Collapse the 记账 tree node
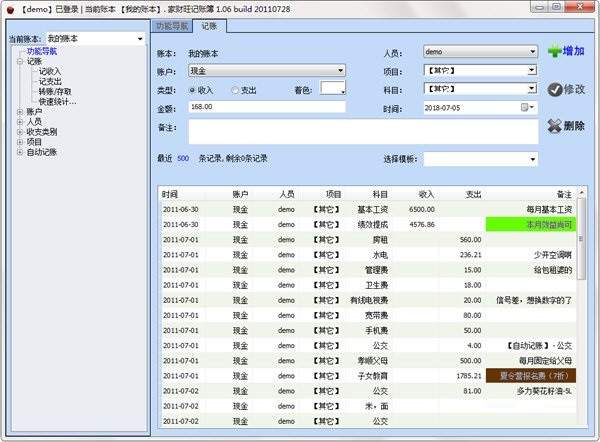The width and height of the screenshot is (600, 442). click(x=18, y=61)
